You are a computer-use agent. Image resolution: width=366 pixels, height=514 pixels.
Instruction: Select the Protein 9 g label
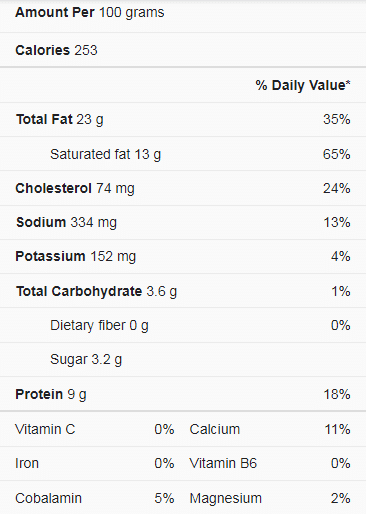(x=51, y=394)
